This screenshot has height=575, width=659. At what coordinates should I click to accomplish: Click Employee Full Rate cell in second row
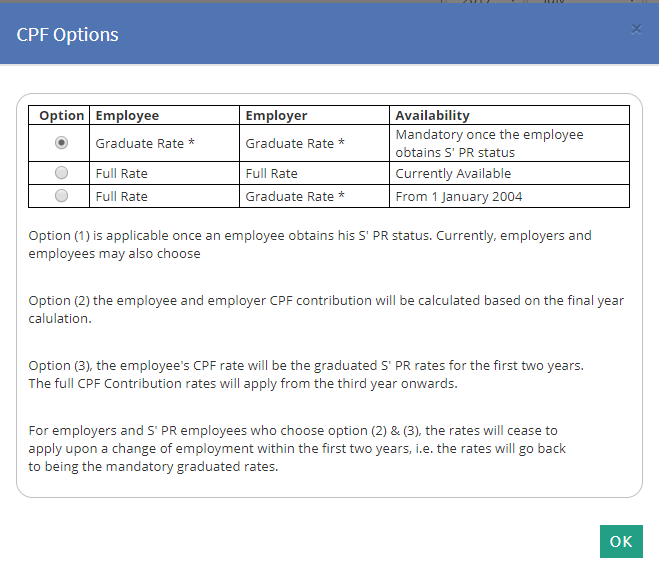tap(122, 173)
